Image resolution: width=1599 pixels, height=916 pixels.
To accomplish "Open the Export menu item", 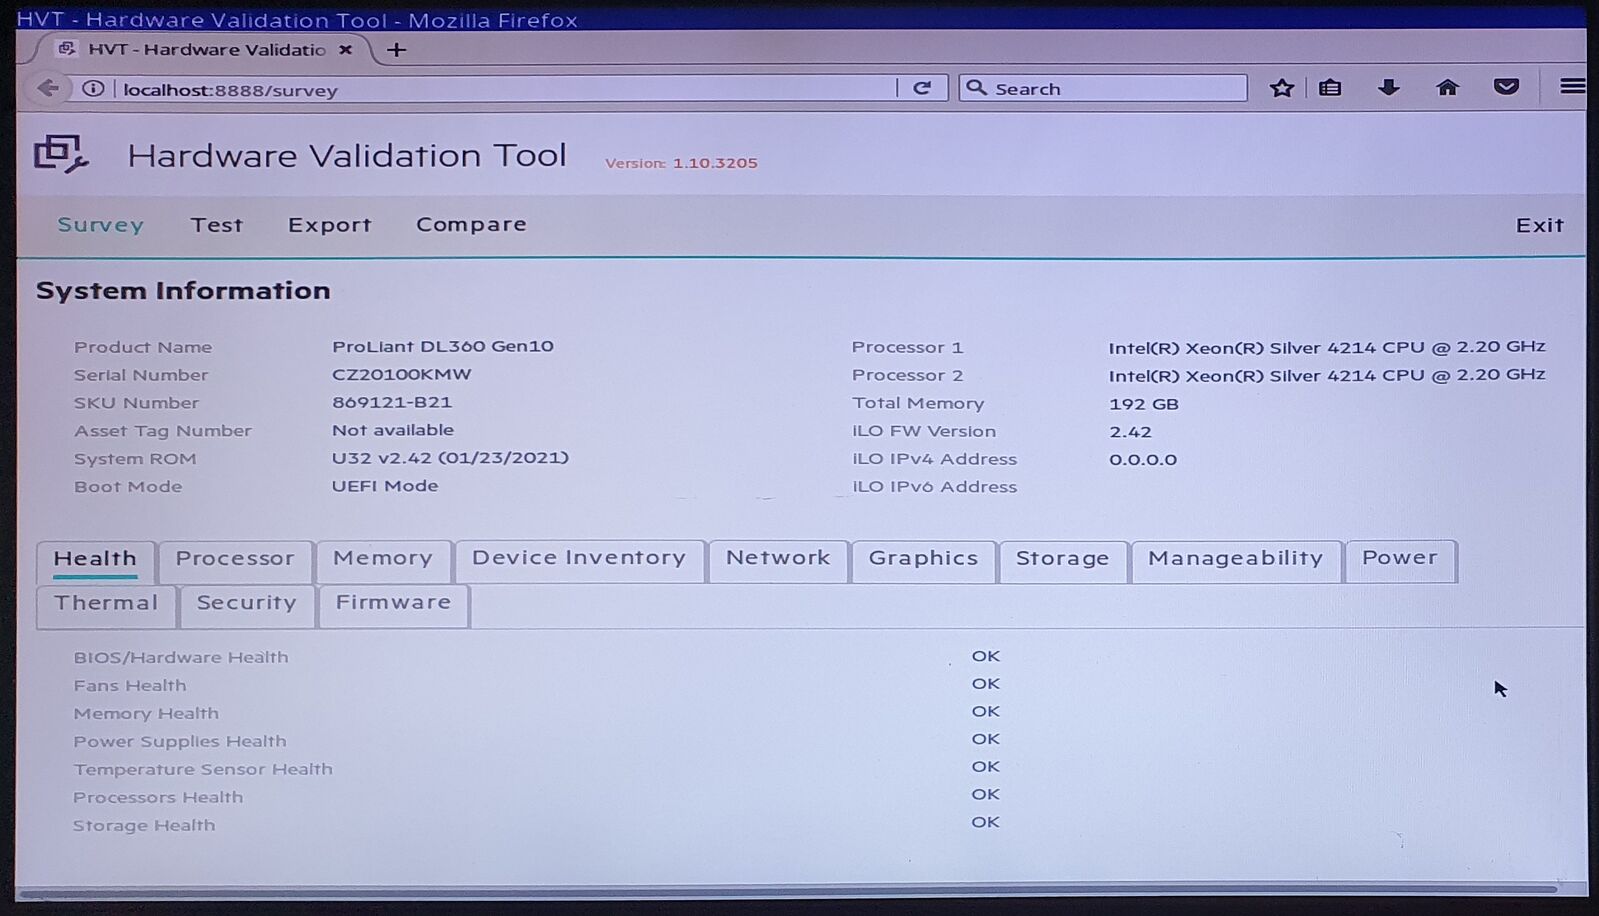I will click(x=329, y=225).
